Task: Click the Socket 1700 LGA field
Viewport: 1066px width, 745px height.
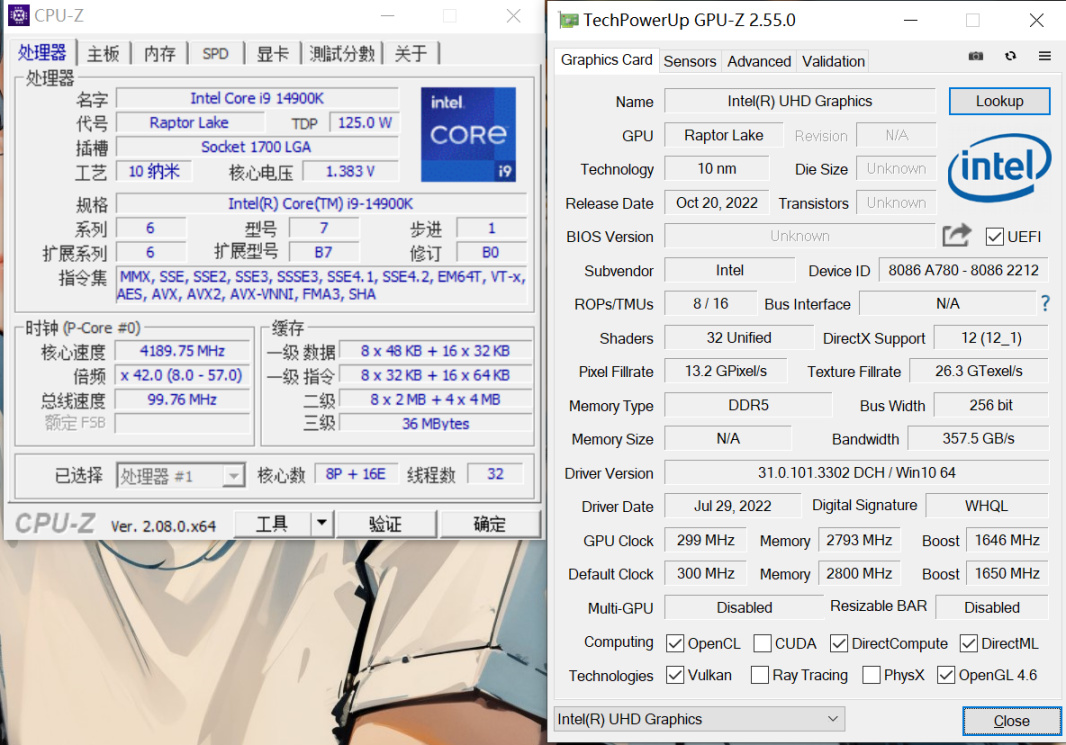Action: point(257,147)
